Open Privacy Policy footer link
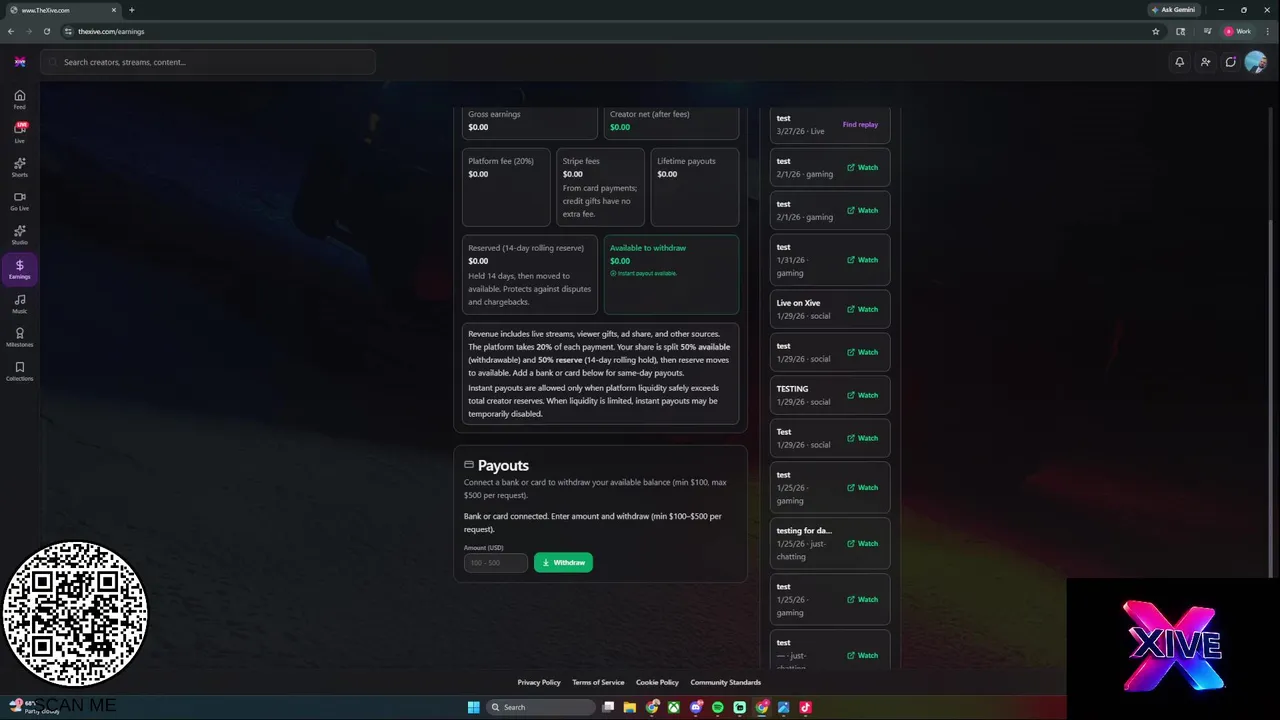The width and height of the screenshot is (1280, 720). click(539, 683)
